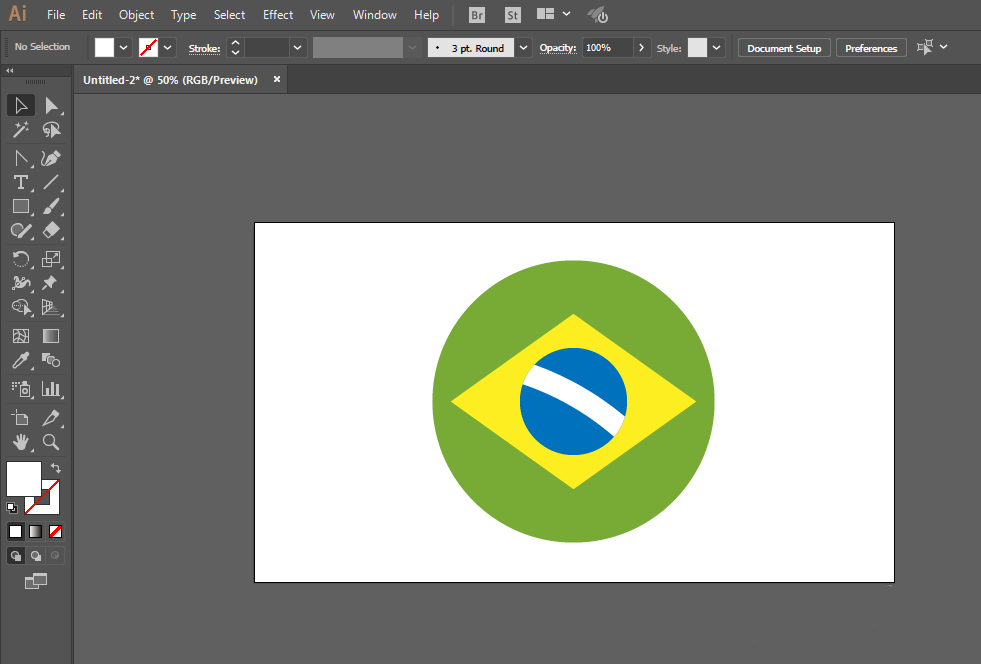Select the Shape Builder tool
The height and width of the screenshot is (664, 981).
coord(21,307)
